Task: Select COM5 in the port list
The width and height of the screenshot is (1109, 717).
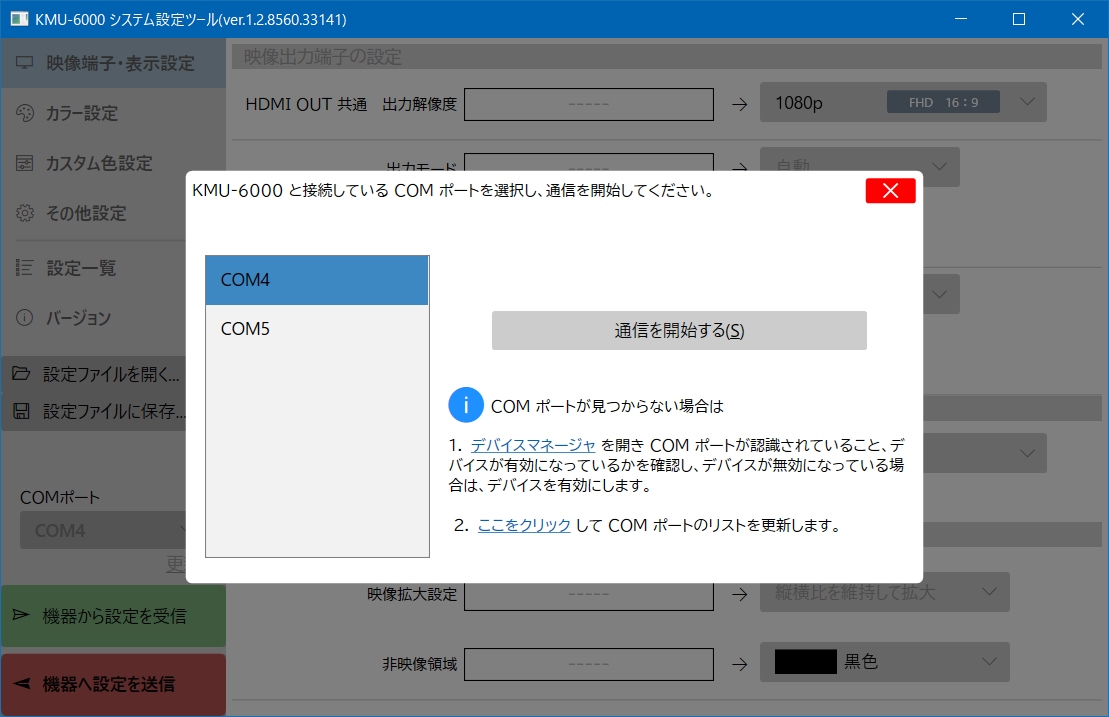Action: 316,329
